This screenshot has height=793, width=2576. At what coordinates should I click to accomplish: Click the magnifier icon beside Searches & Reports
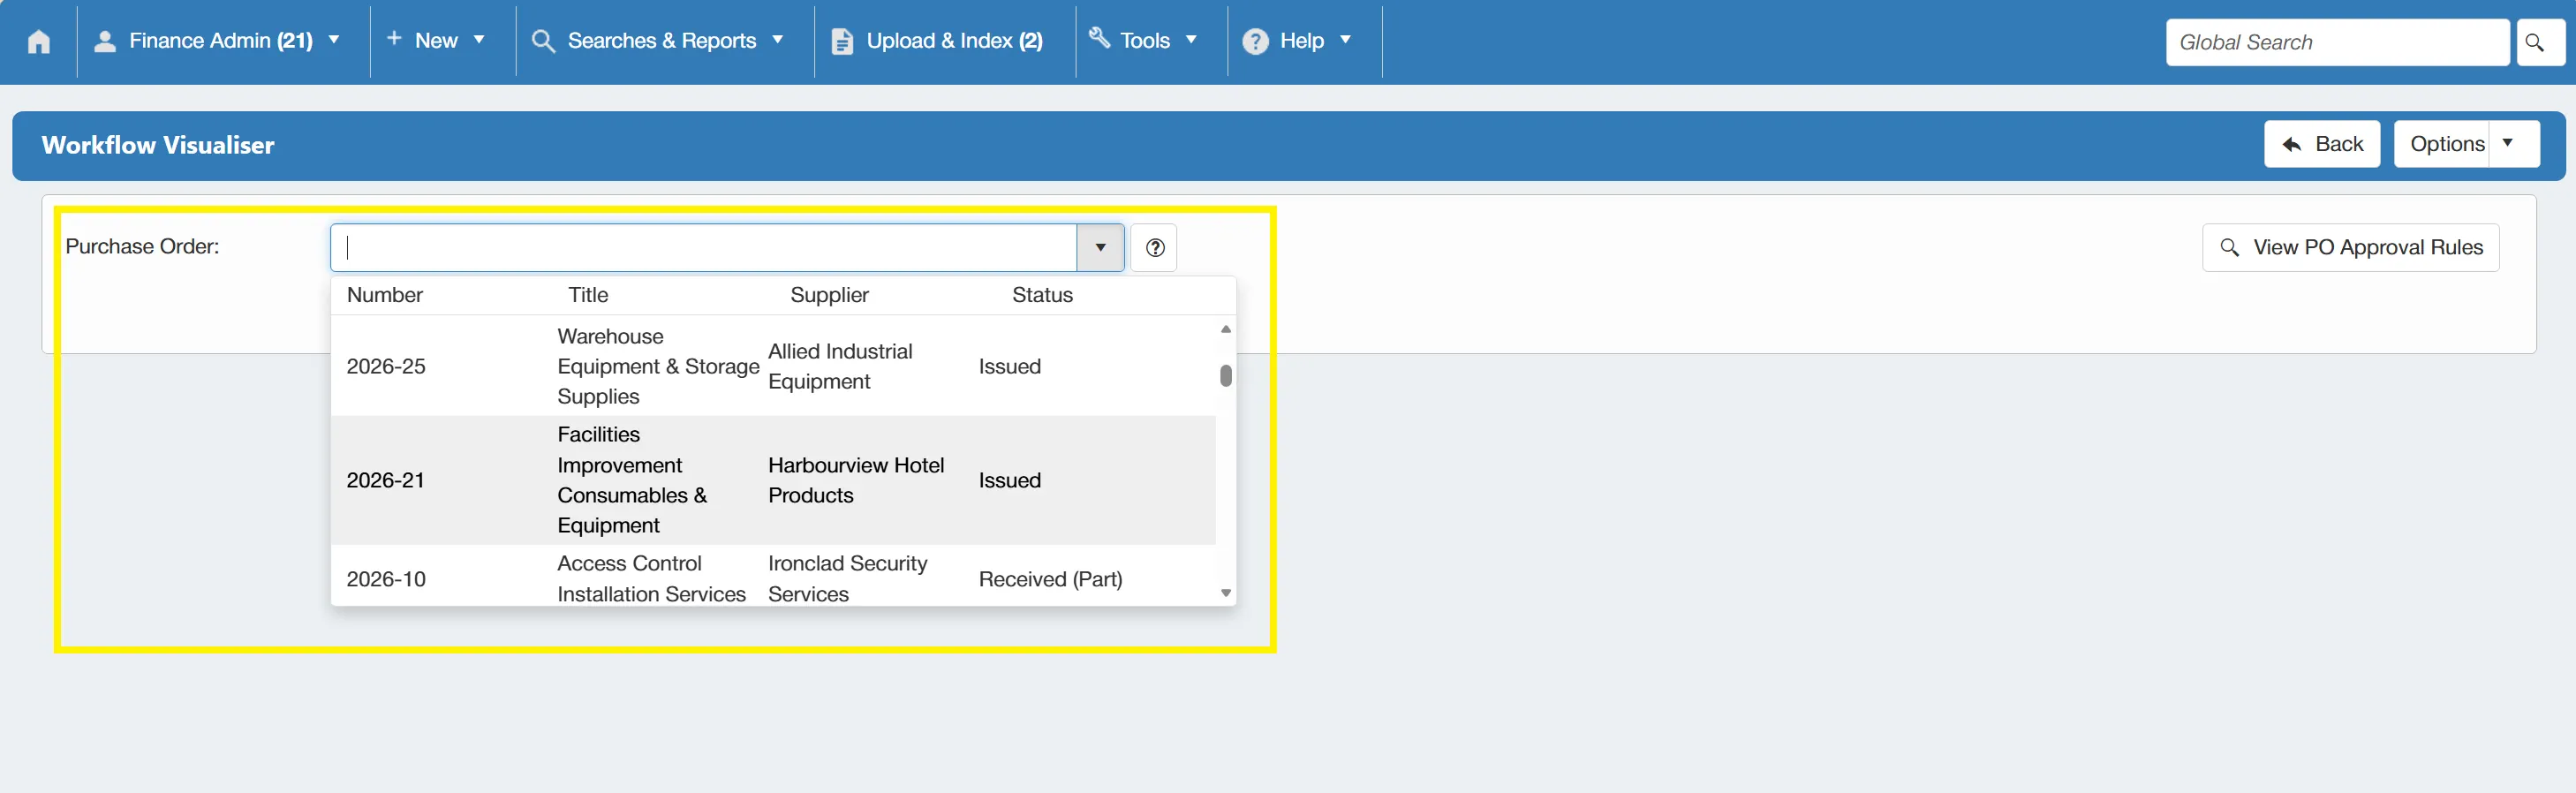pyautogui.click(x=543, y=41)
